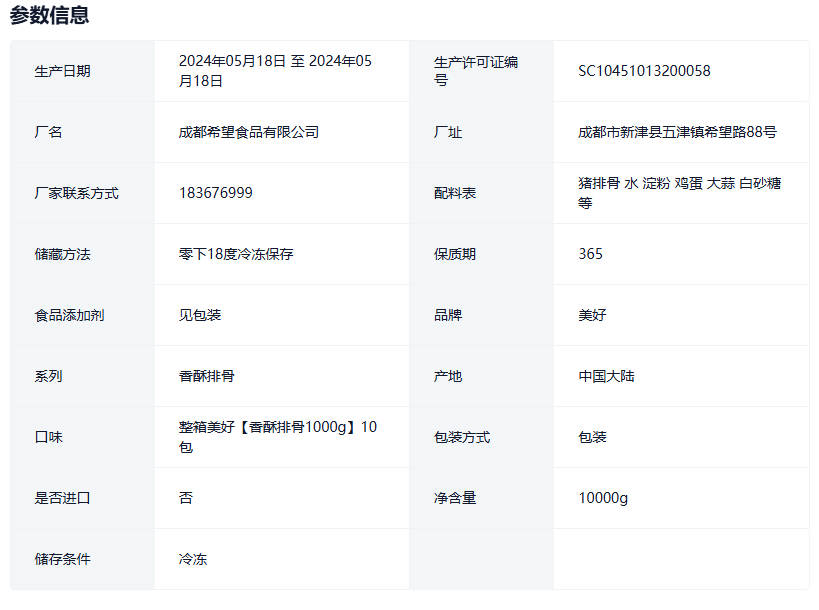819x610 pixels.
Task: Select the 储藏方法 label cell
Action: pyautogui.click(x=82, y=254)
